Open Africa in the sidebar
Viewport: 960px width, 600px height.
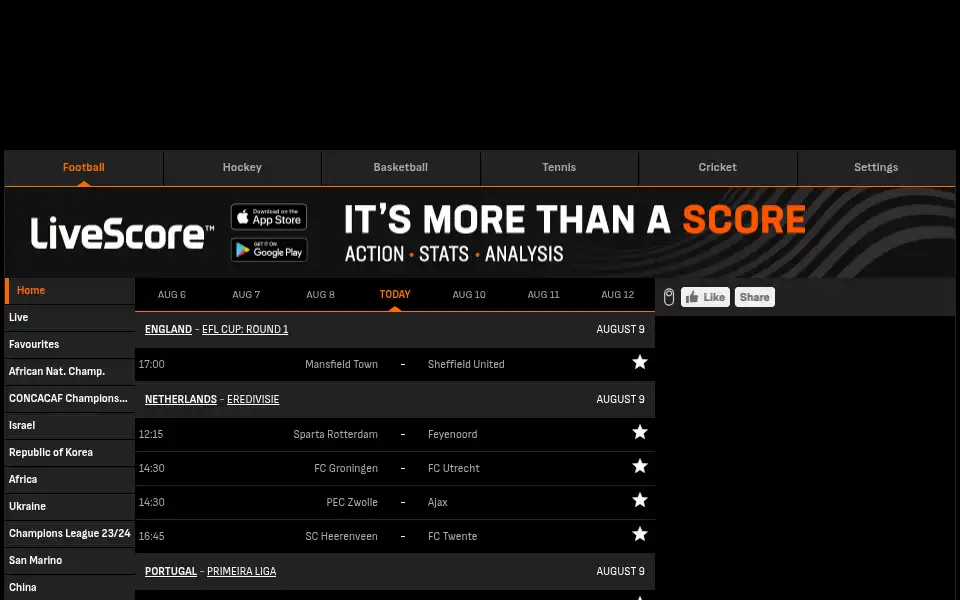click(70, 479)
